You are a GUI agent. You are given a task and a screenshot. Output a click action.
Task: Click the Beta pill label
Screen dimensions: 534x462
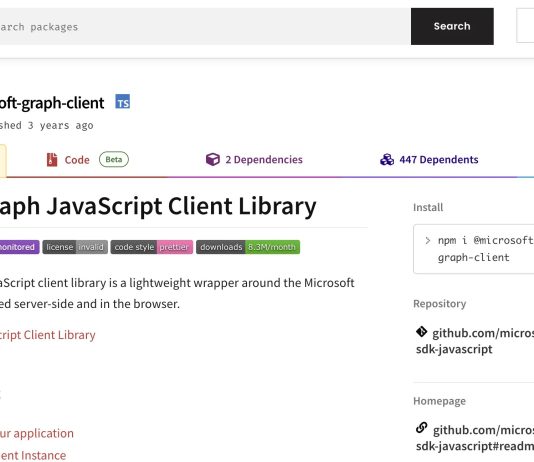click(114, 159)
